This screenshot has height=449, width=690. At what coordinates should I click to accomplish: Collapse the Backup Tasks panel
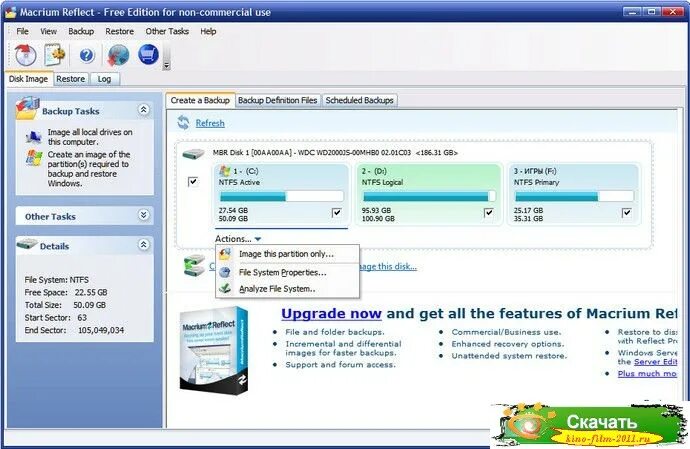coord(143,110)
